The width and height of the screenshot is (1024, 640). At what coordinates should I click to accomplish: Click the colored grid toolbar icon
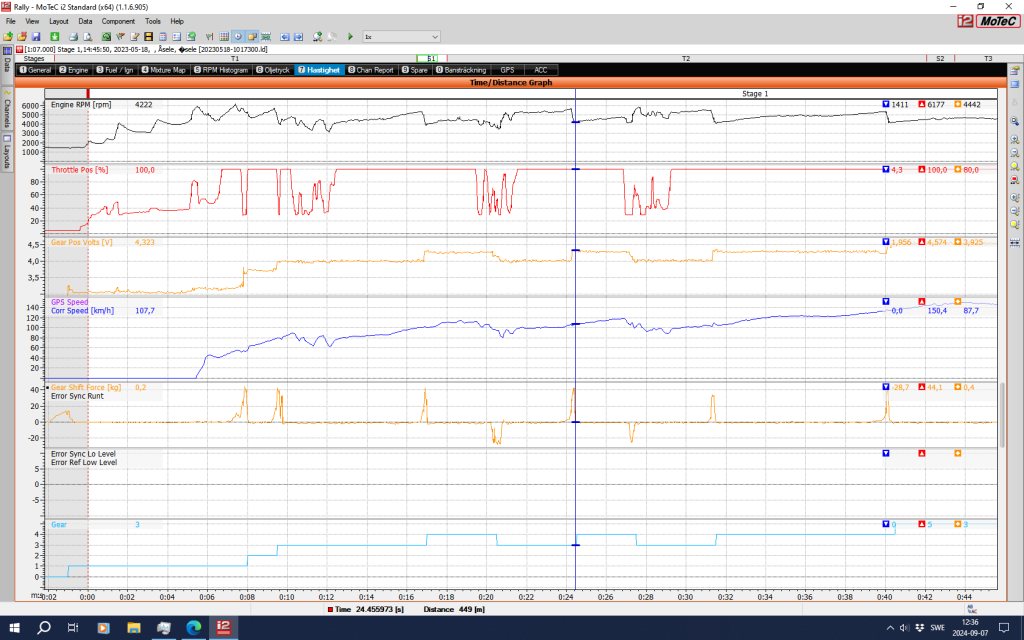coord(224,37)
